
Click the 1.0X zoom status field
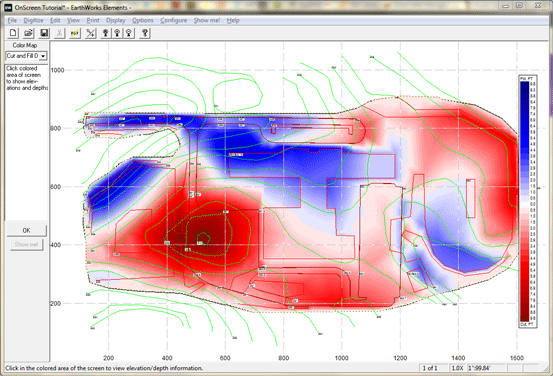tap(457, 368)
